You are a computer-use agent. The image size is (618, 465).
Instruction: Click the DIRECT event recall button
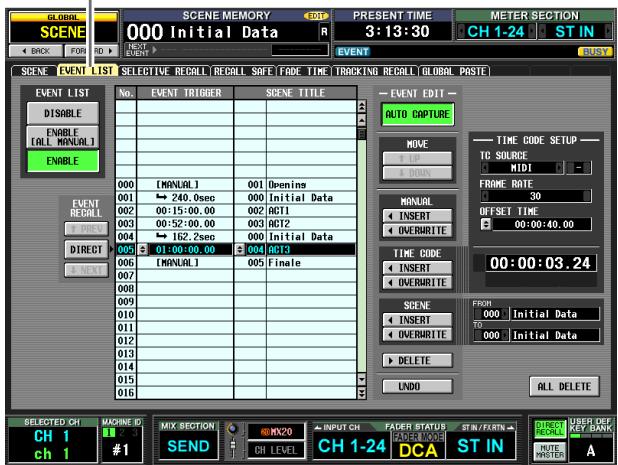tap(86, 249)
